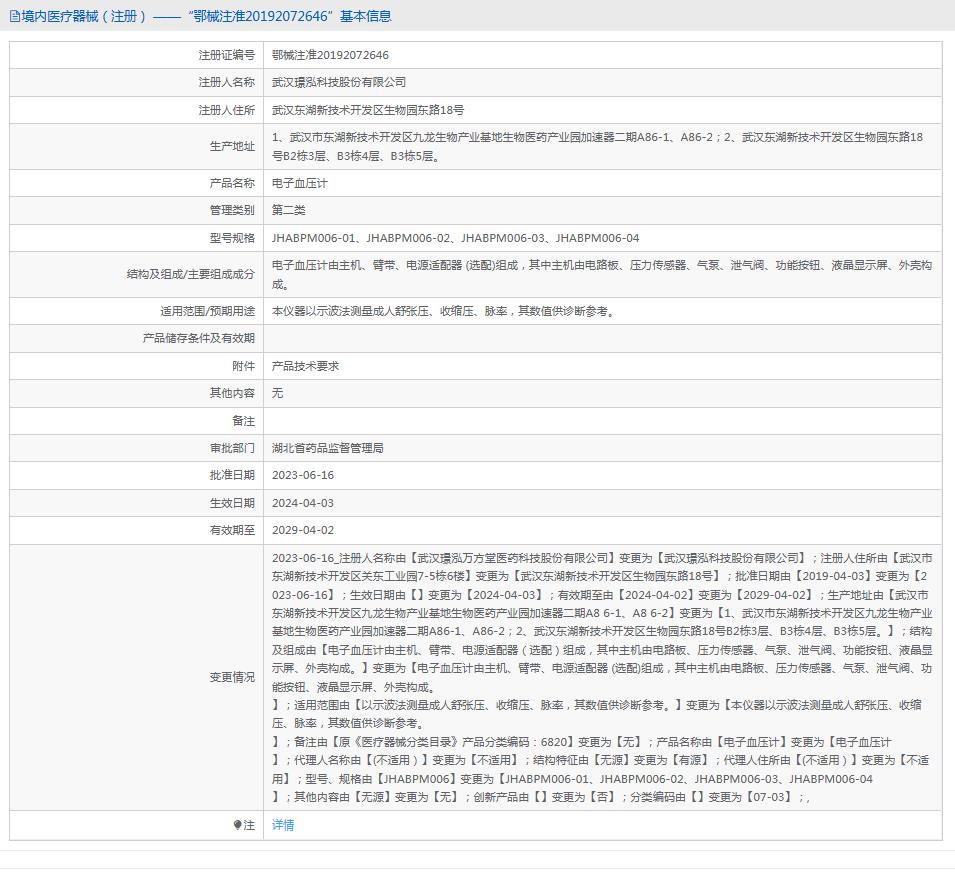The image size is (955, 873).
Task: Select the product name 电子血压计 cell
Action: coord(299,184)
